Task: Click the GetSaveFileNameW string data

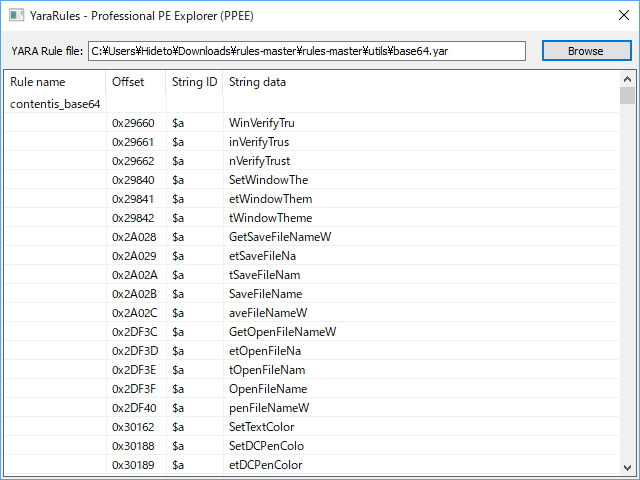Action: pyautogui.click(x=280, y=237)
